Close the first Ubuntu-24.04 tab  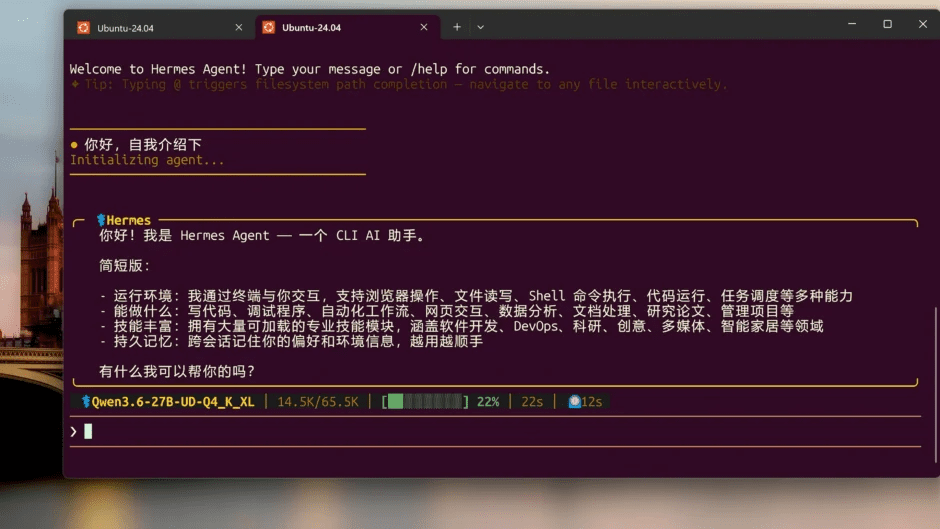[x=239, y=28]
